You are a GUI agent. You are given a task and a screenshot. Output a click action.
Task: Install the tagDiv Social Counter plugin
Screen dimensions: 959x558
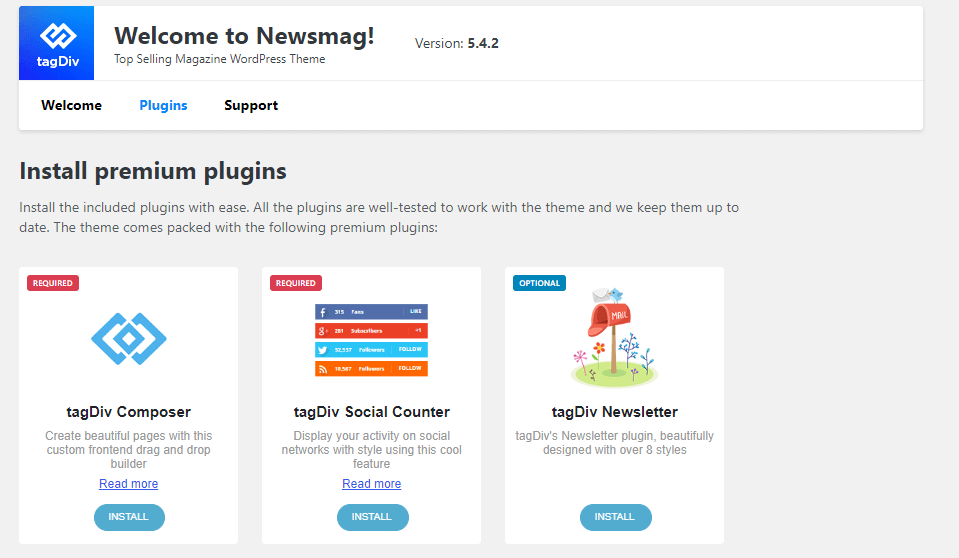[372, 517]
